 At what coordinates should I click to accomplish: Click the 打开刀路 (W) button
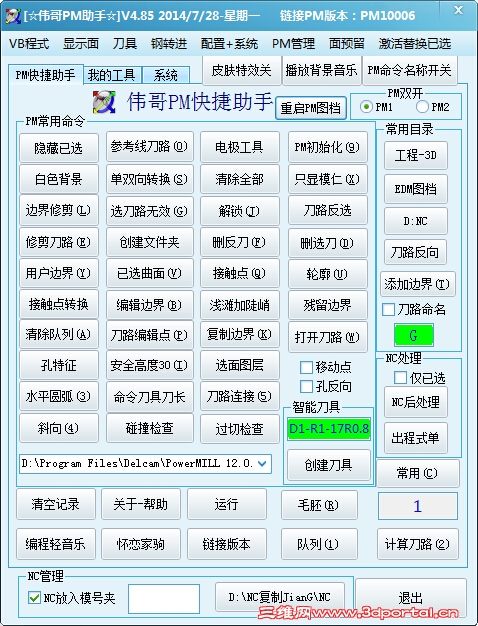click(327, 337)
